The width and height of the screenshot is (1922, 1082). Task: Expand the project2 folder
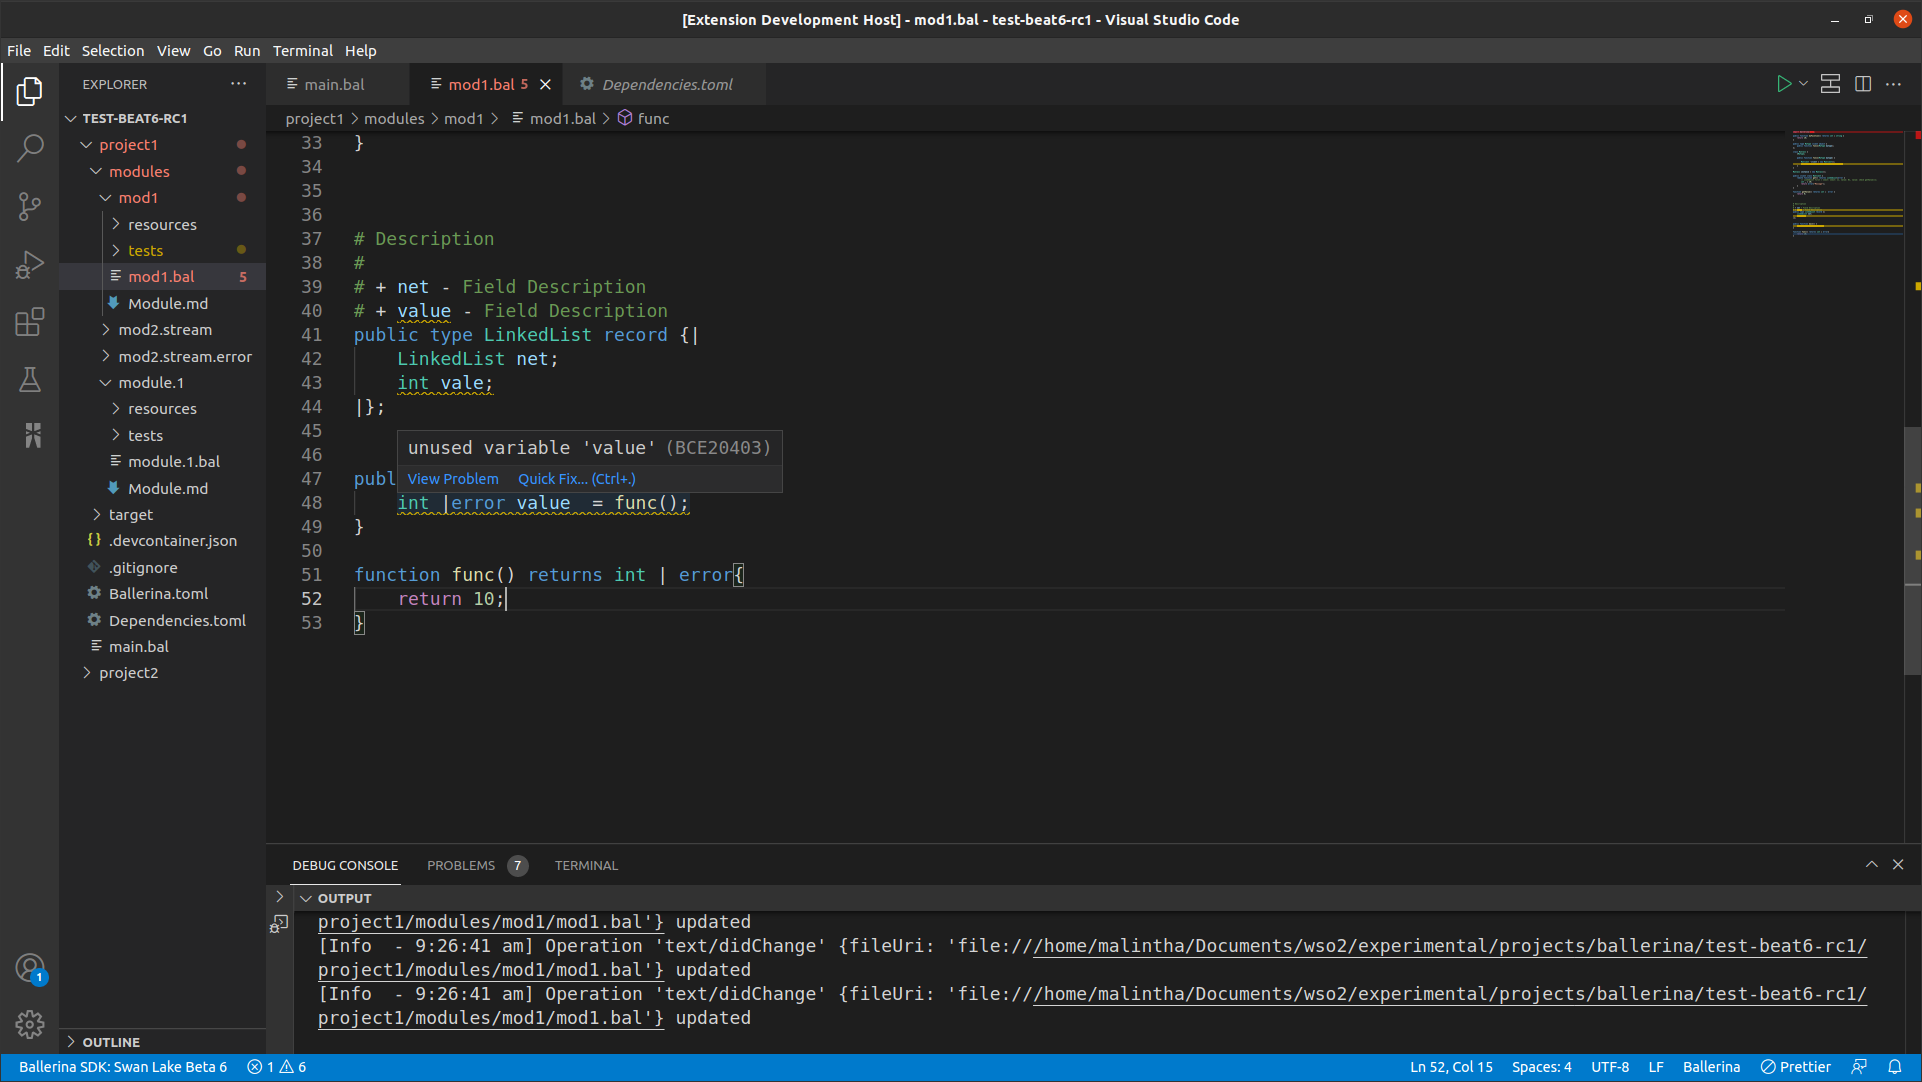[x=128, y=673]
